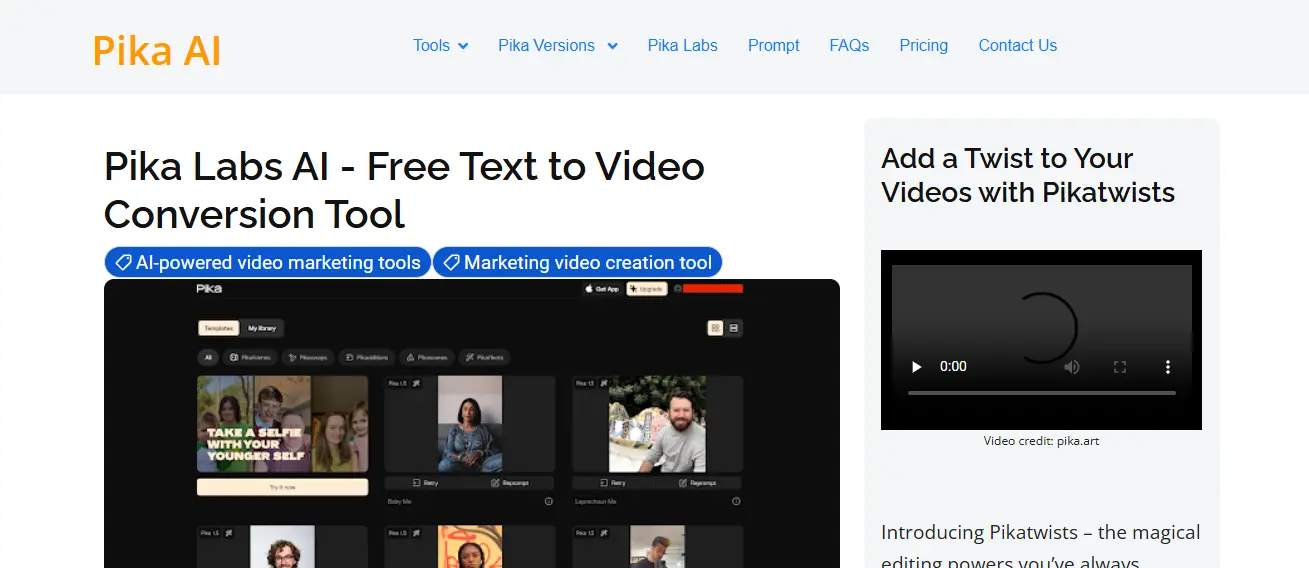Image resolution: width=1309 pixels, height=568 pixels.
Task: Open the Pika Labs nav link
Action: (683, 45)
